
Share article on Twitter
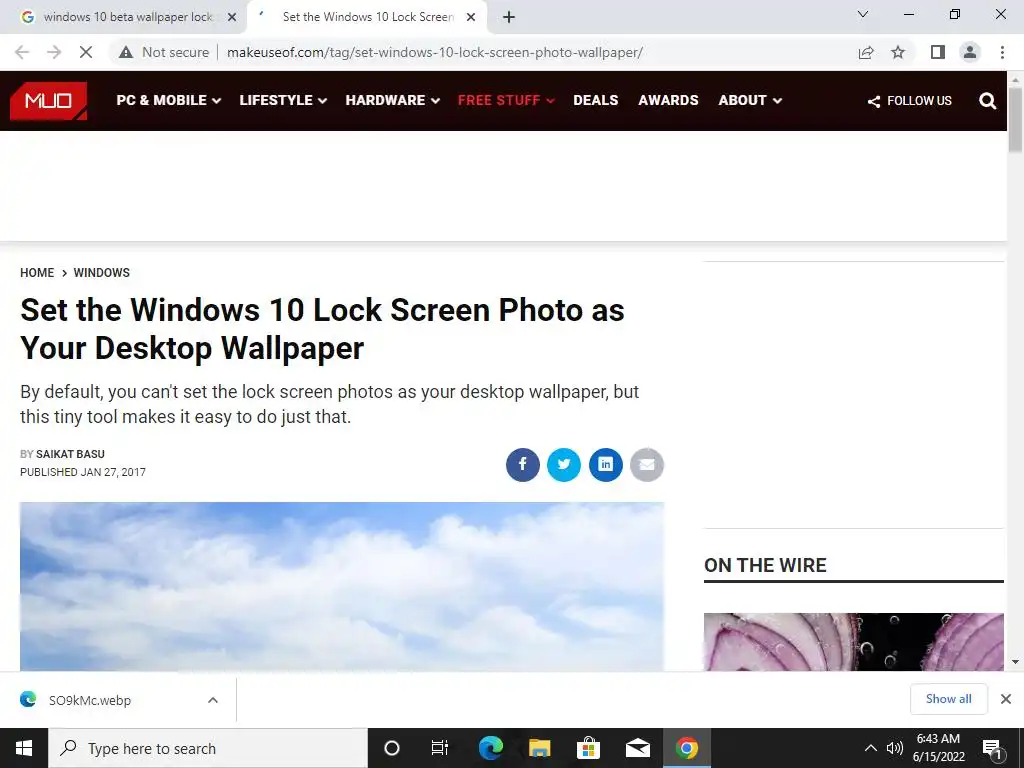point(564,464)
